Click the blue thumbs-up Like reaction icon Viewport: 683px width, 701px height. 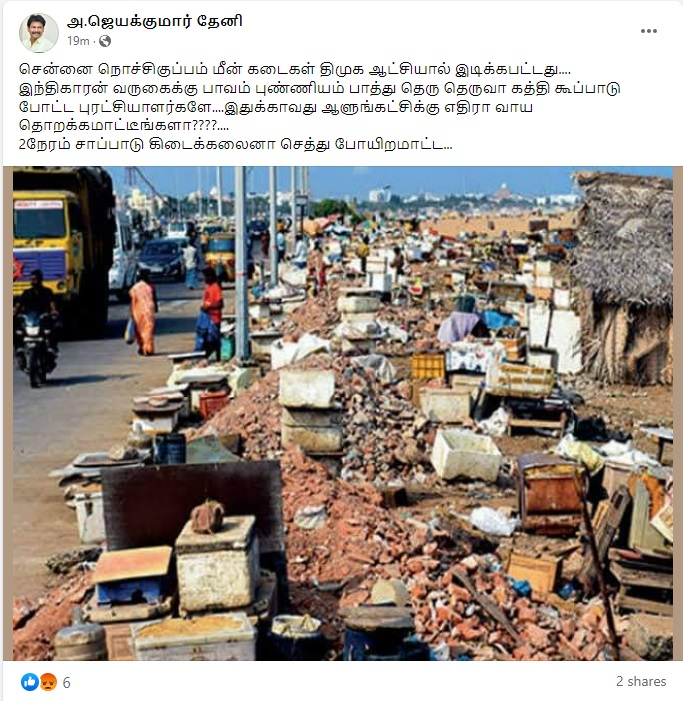[30, 682]
